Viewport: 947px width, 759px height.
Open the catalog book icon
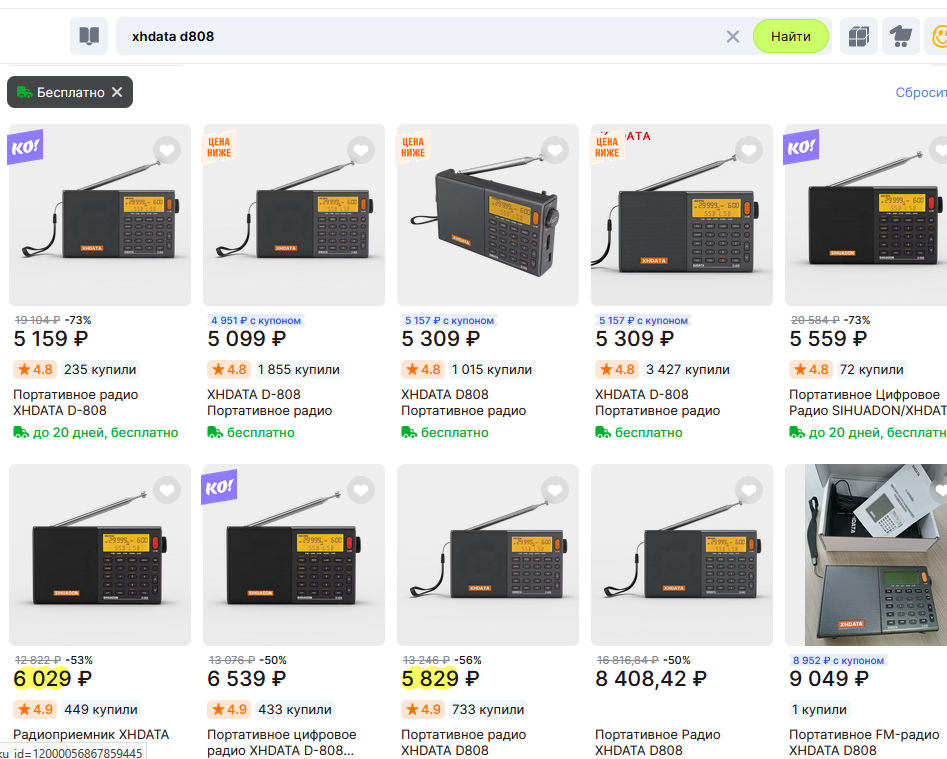[x=89, y=36]
